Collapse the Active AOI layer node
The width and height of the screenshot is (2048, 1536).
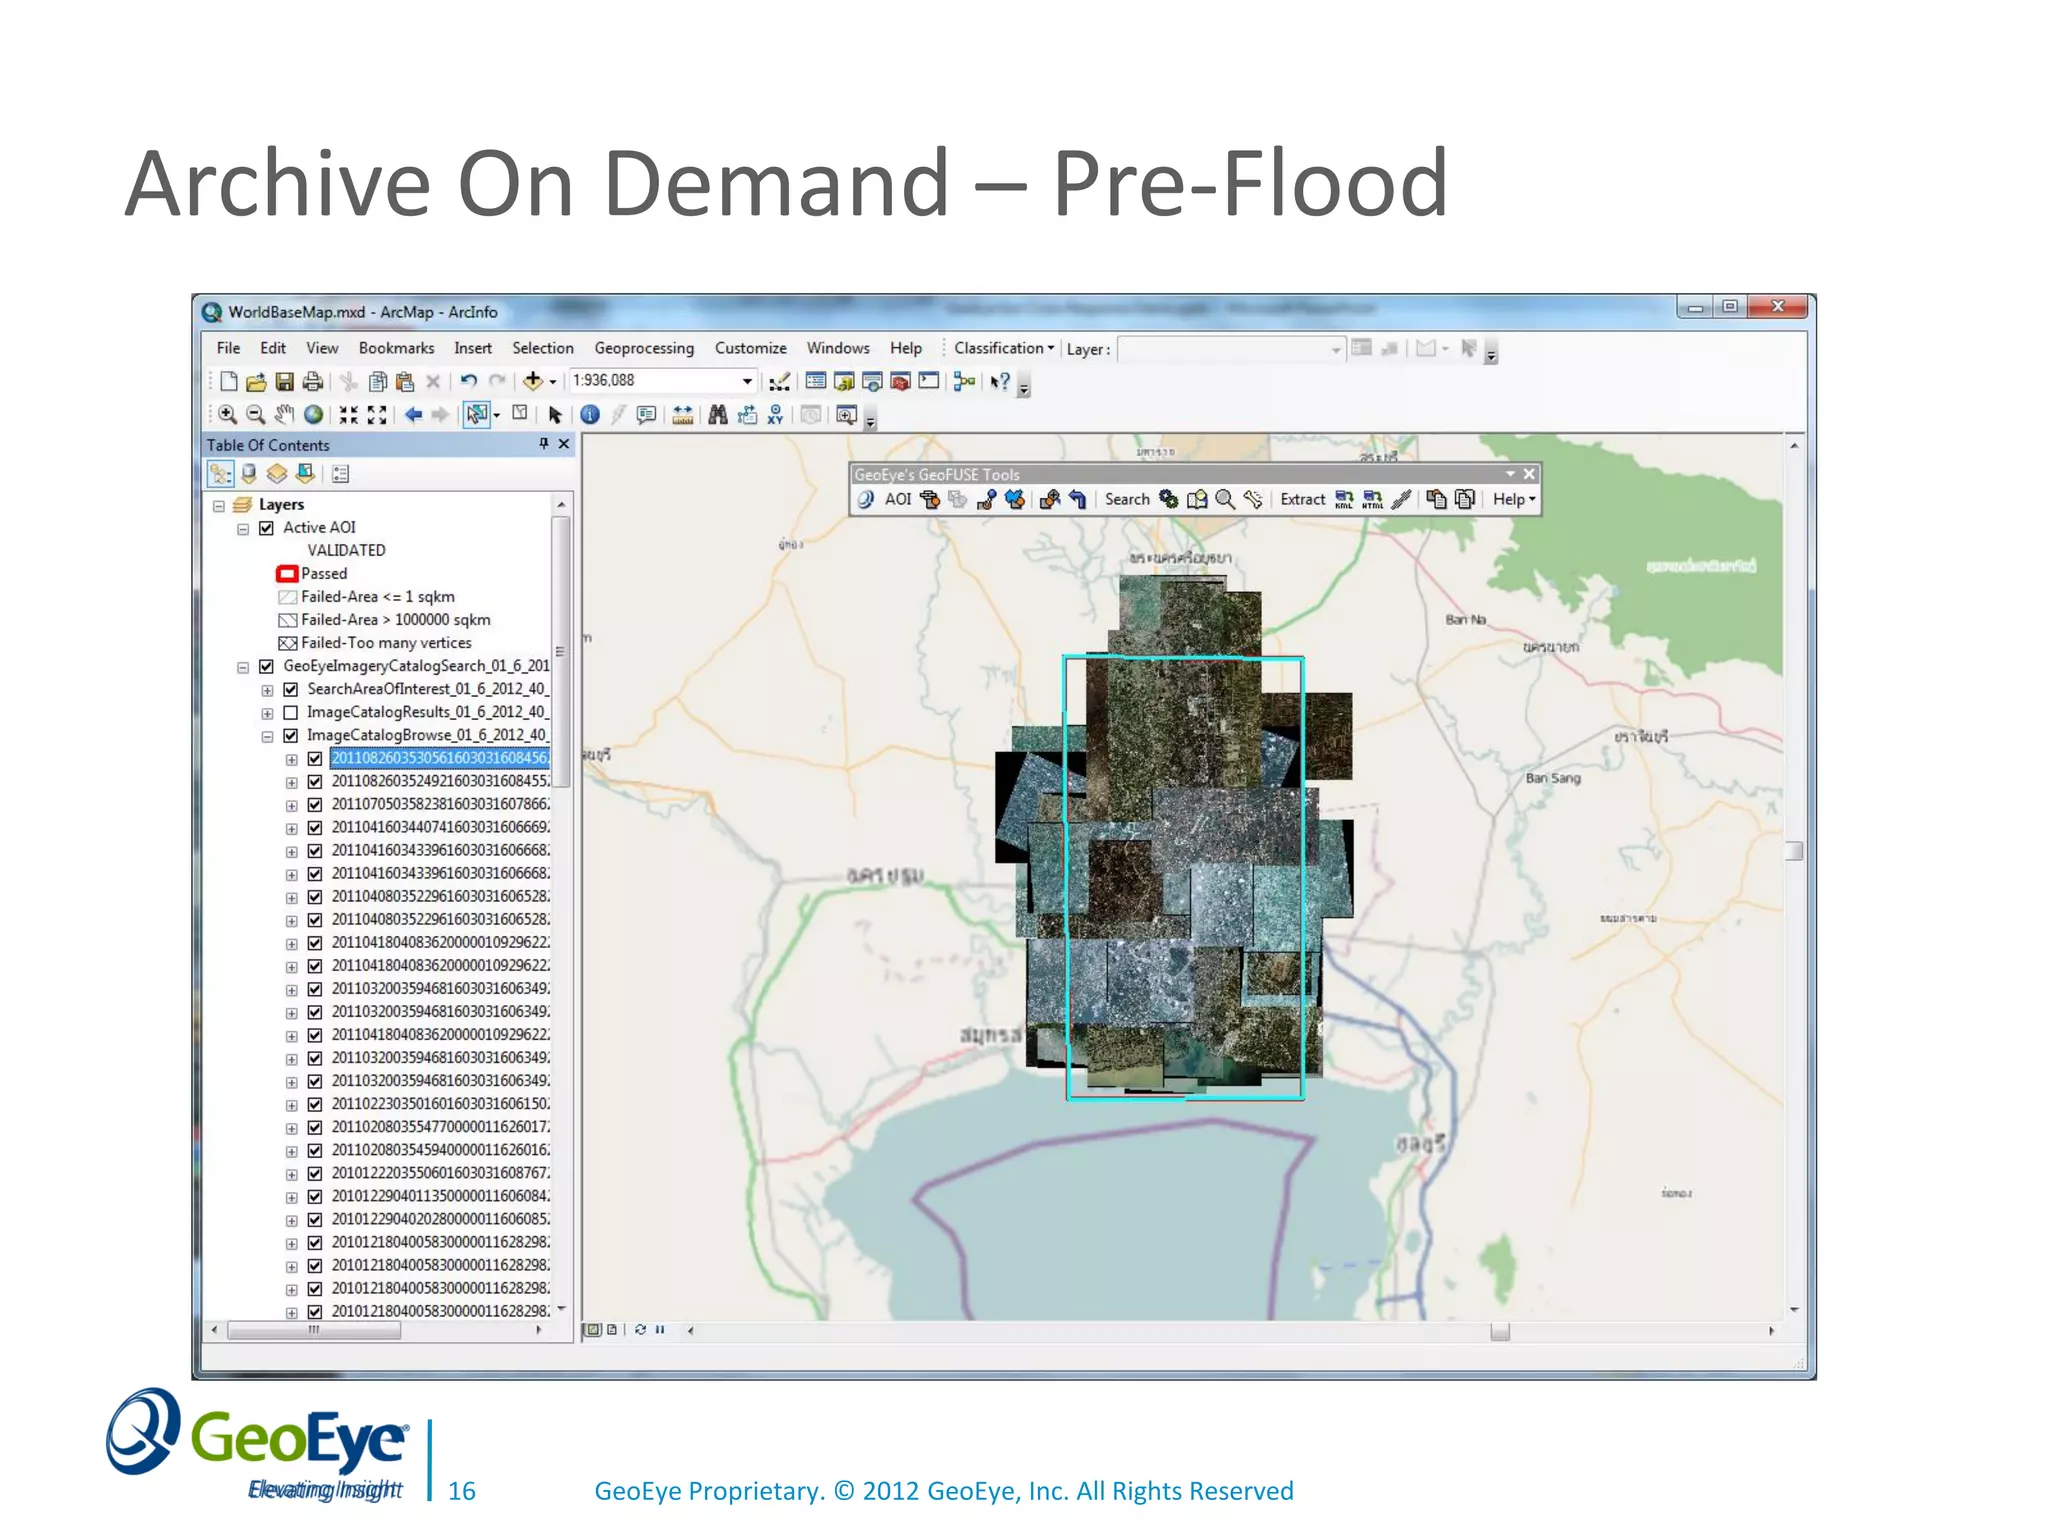(x=243, y=529)
